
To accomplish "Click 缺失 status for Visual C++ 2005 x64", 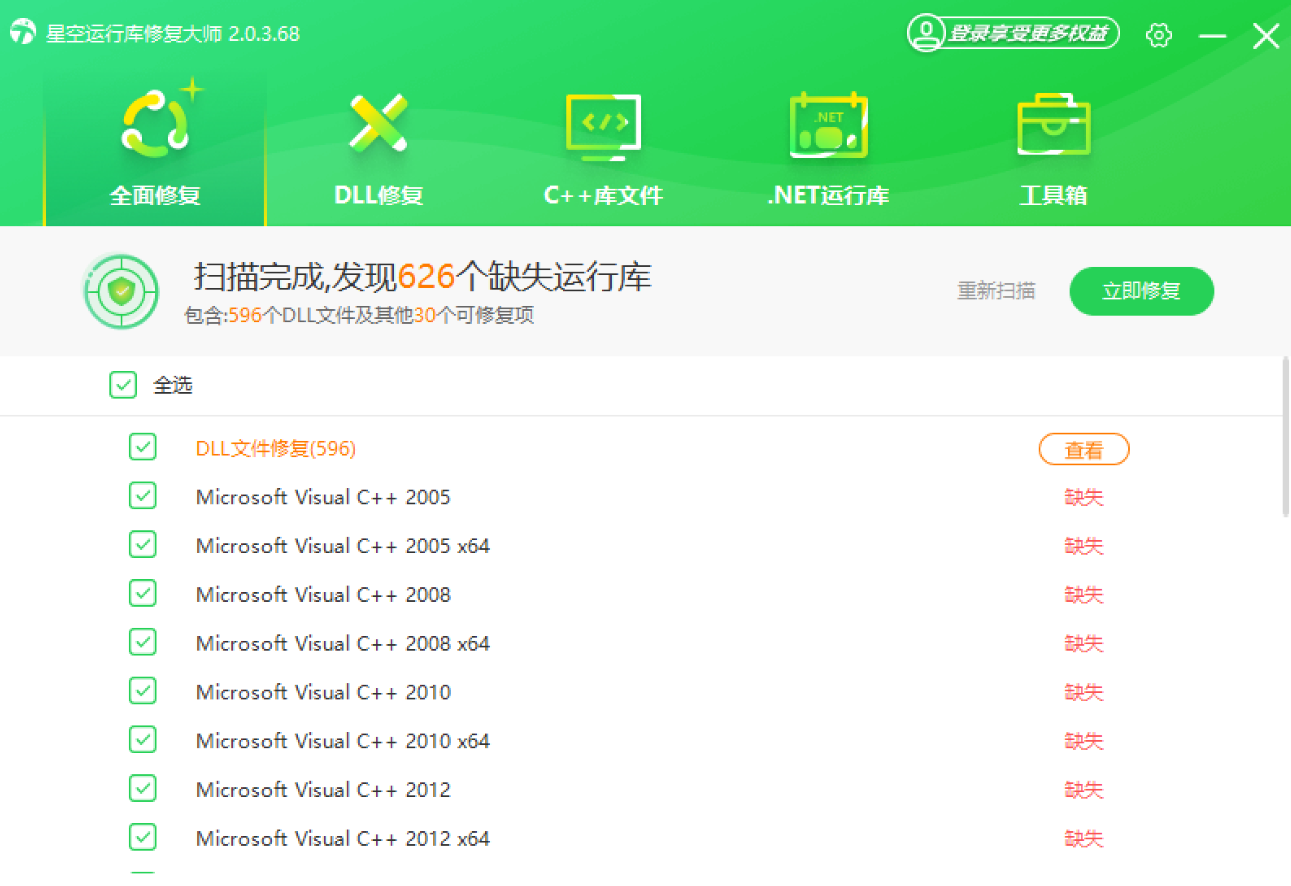I will click(x=1084, y=546).
